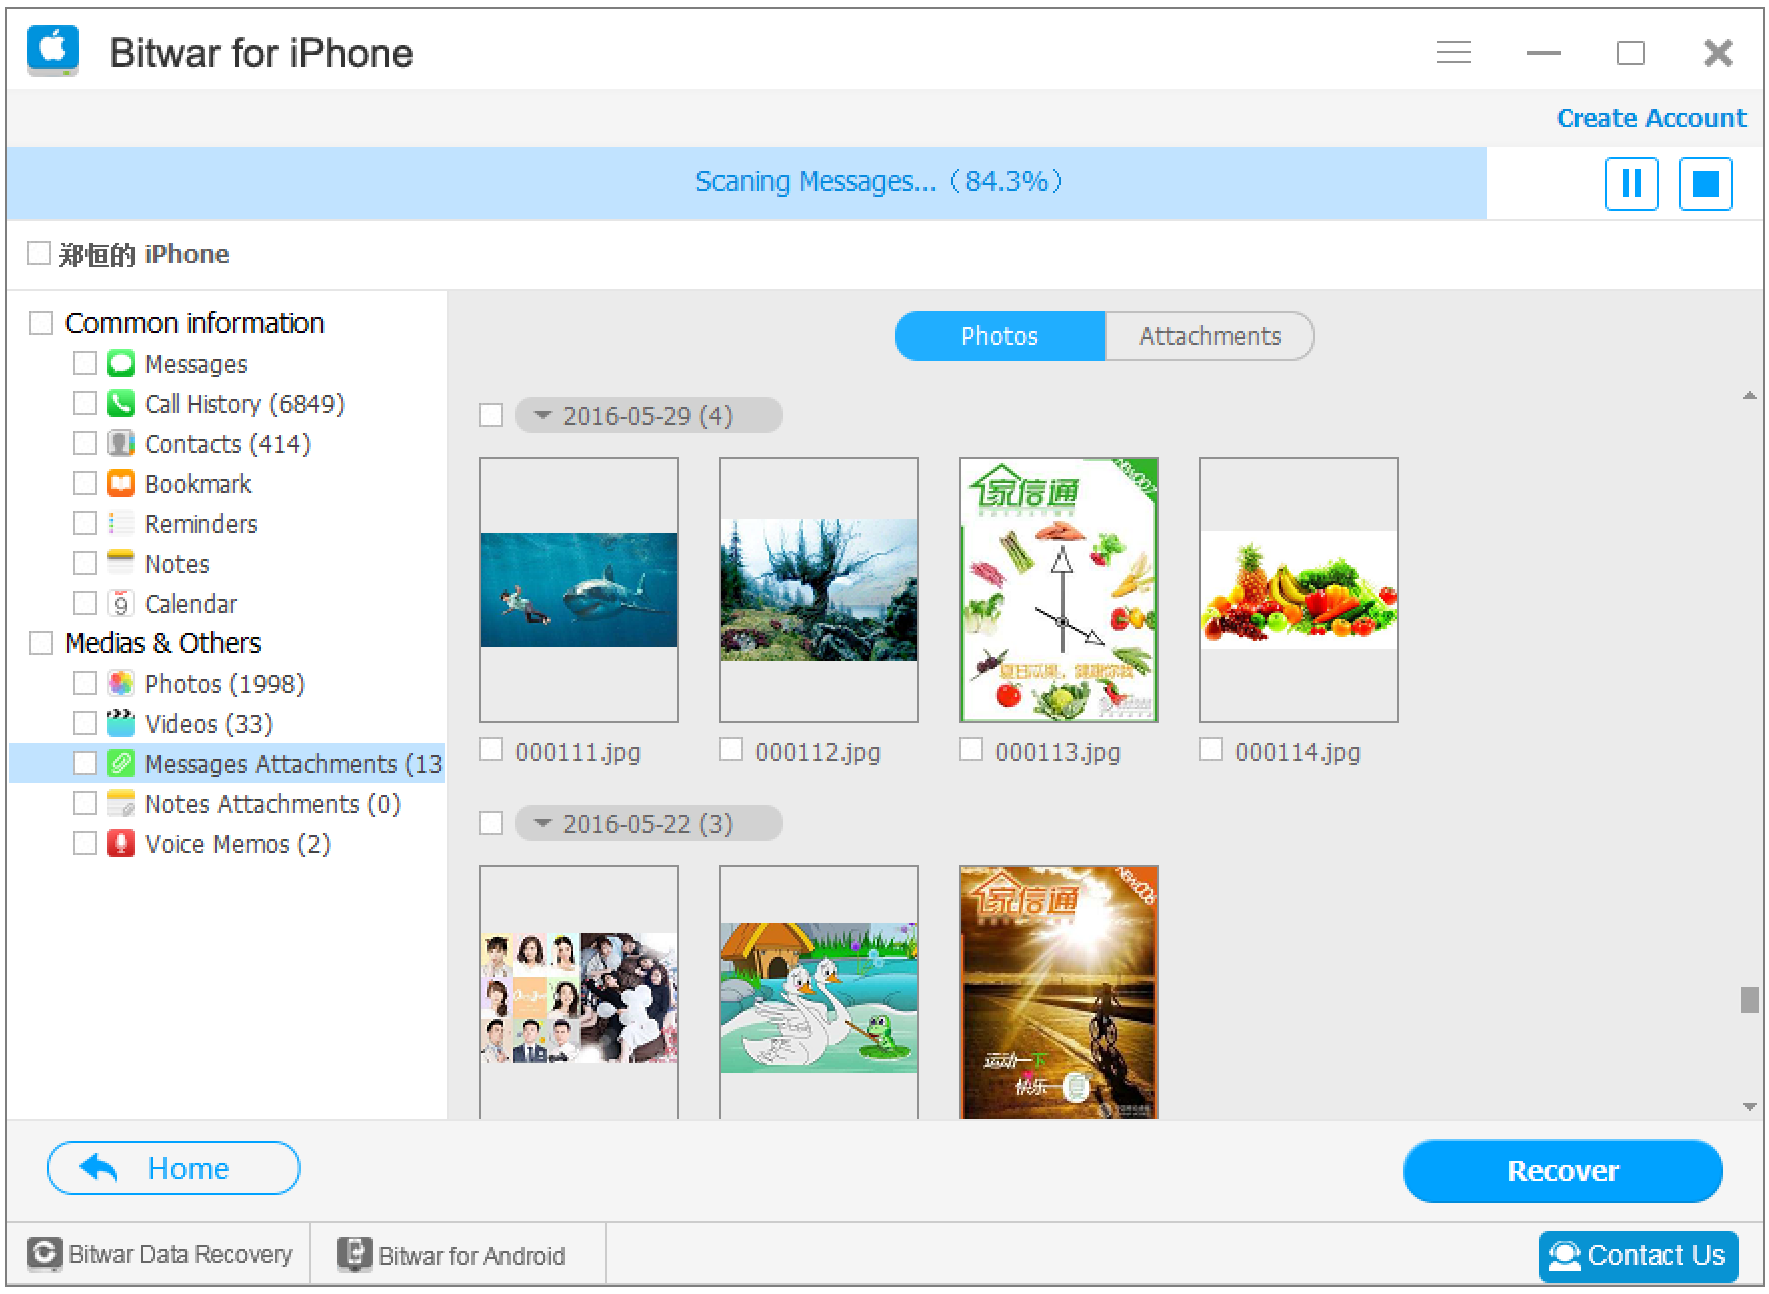Tick the device iPhone checkbox

tap(39, 253)
